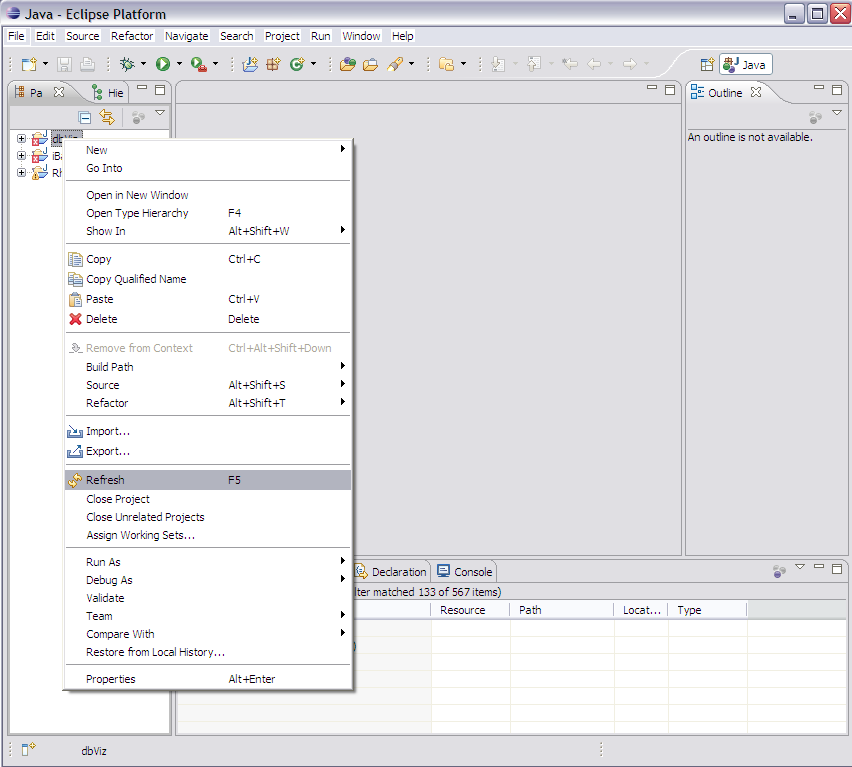
Task: Click the focus-on-task icon in bottom panel
Action: pyautogui.click(x=779, y=571)
